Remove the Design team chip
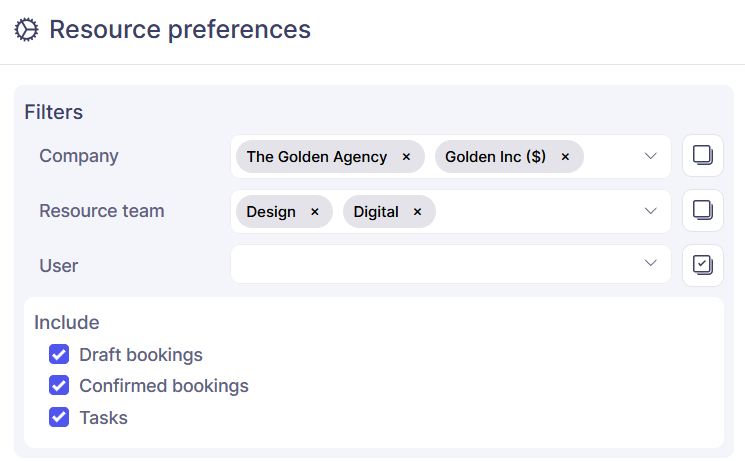This screenshot has height=461, width=745. tap(314, 212)
